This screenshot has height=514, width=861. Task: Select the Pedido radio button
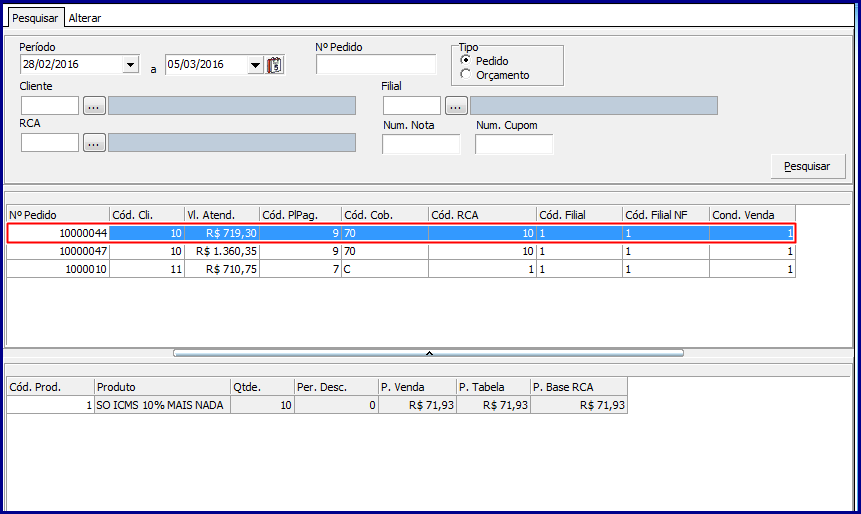(x=466, y=60)
